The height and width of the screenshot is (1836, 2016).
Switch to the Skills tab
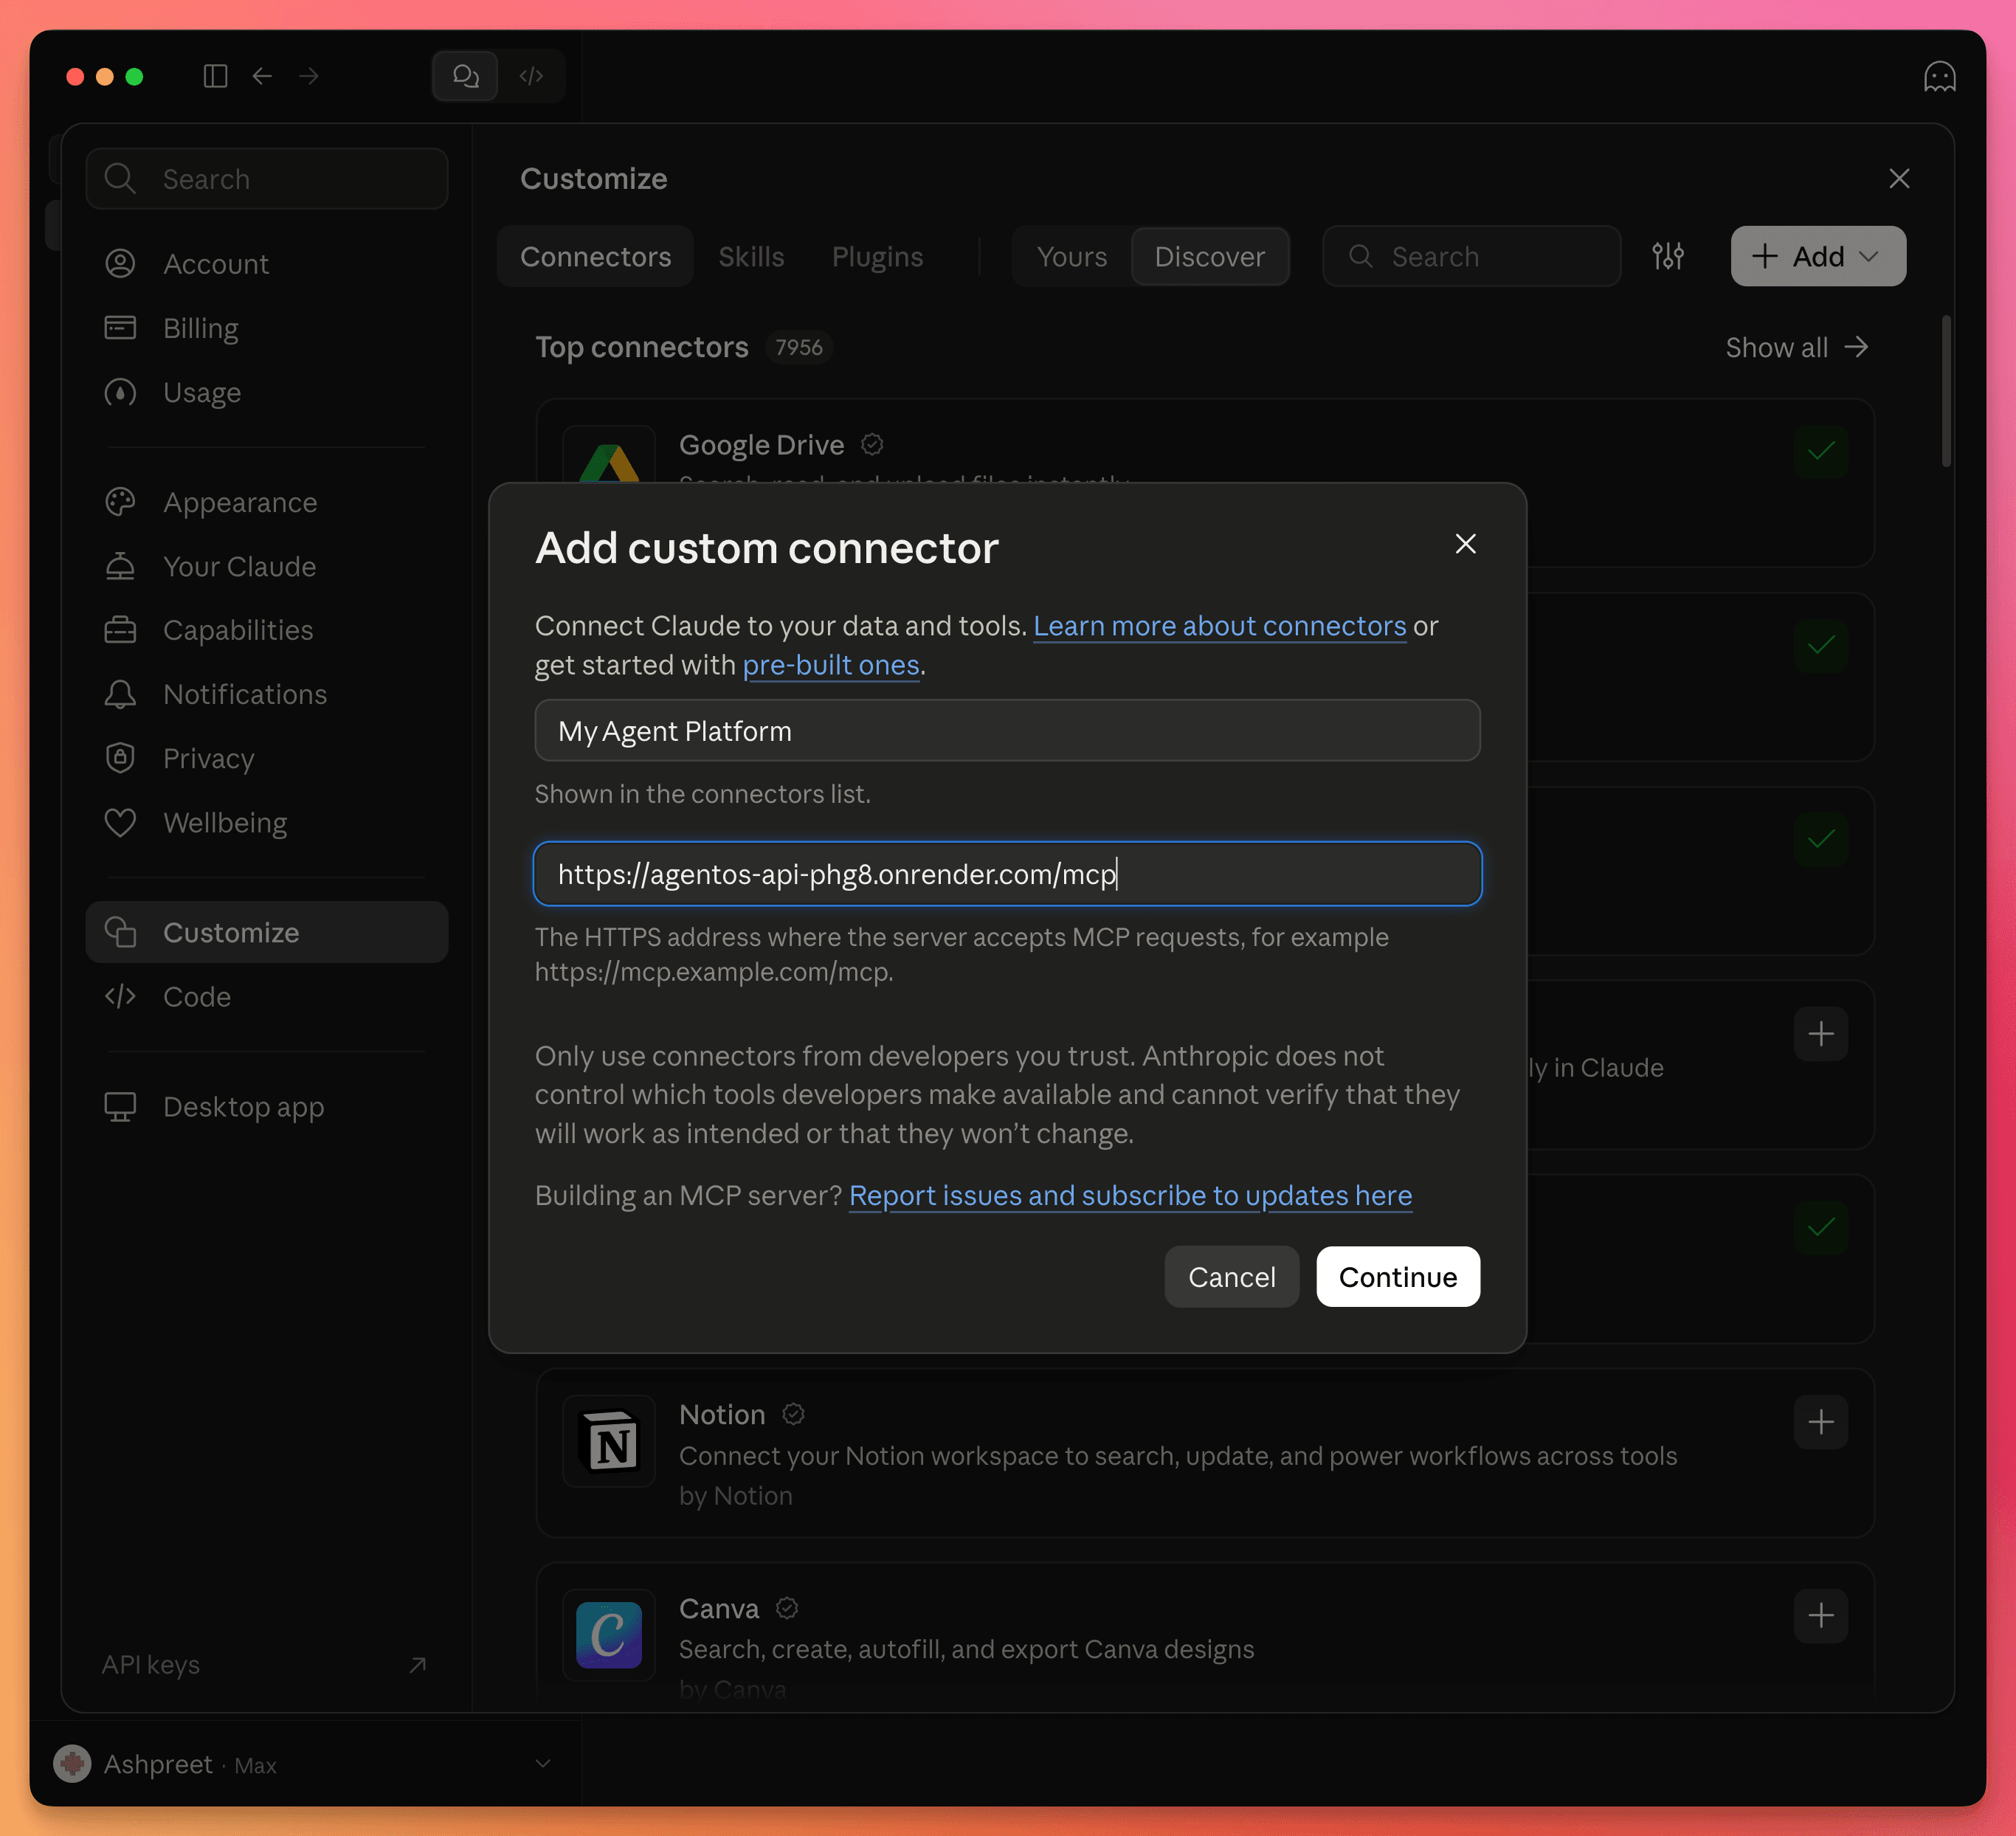point(751,256)
